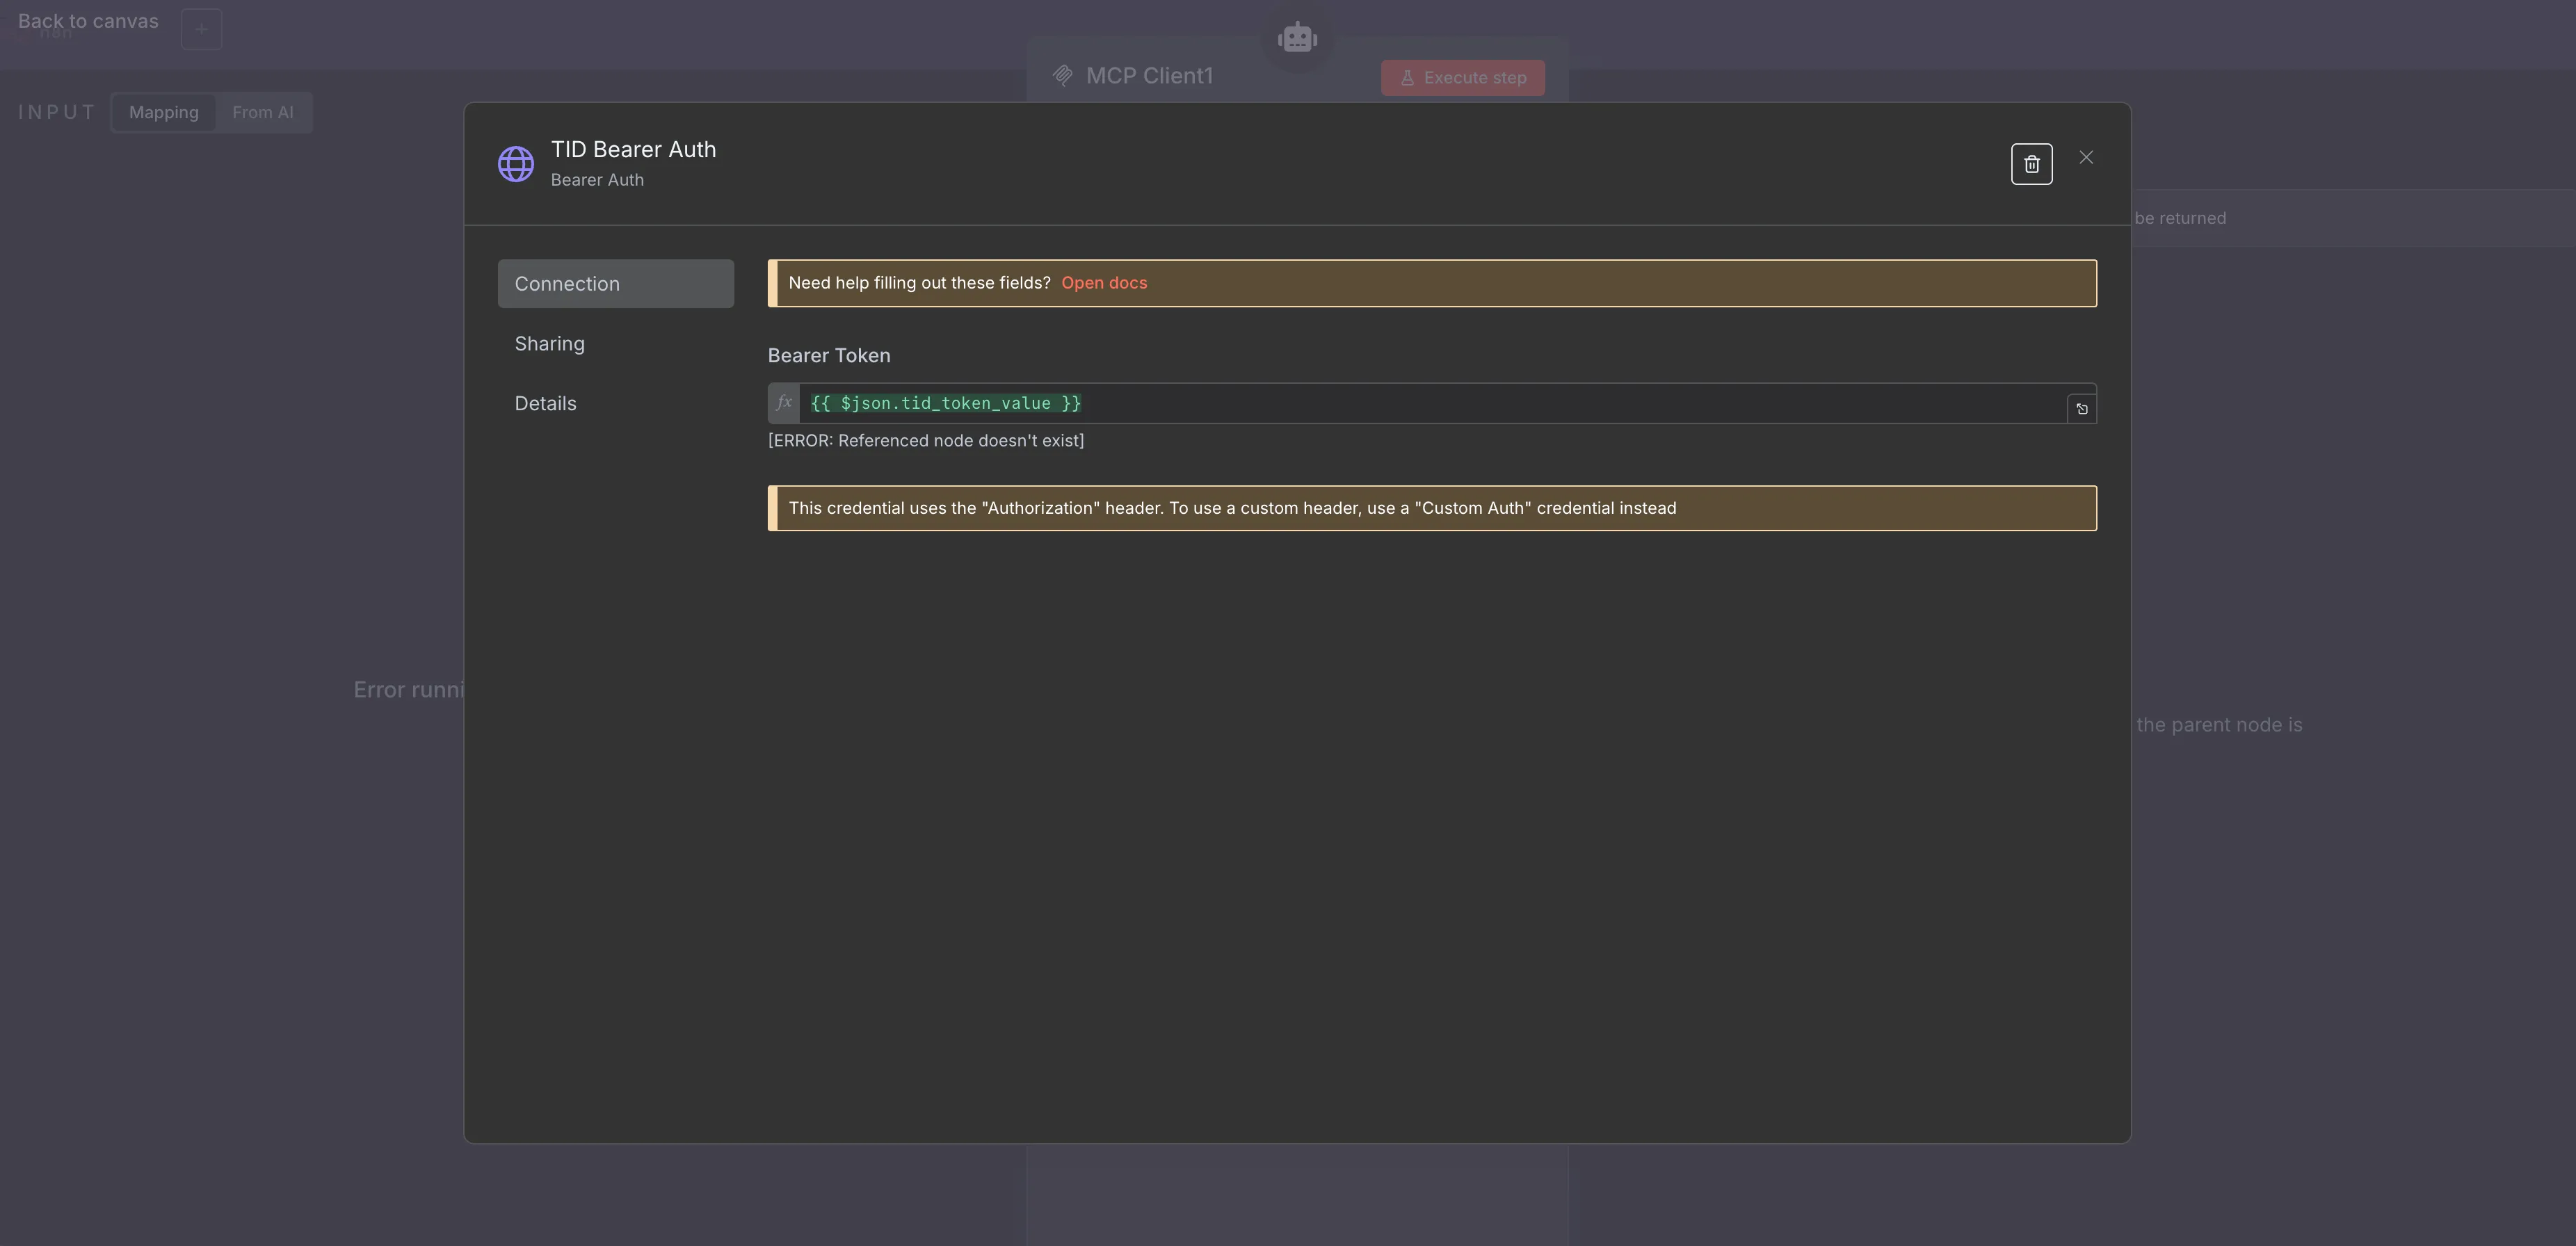
Task: Select the Connection tab
Action: pos(616,284)
